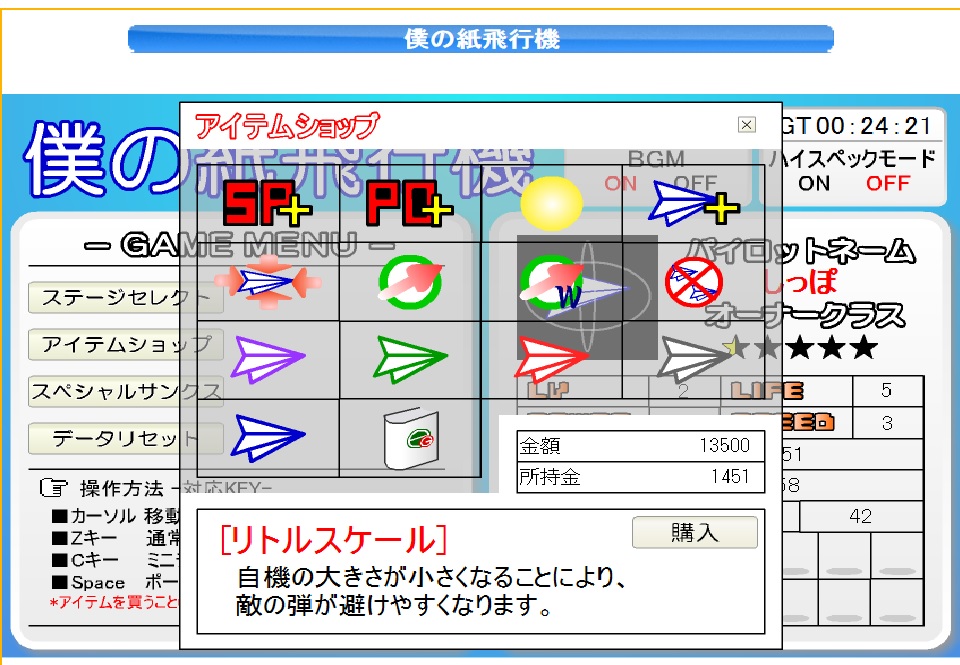Image resolution: width=960 pixels, height=665 pixels.
Task: Select the PC+ power-up item icon
Action: [413, 203]
